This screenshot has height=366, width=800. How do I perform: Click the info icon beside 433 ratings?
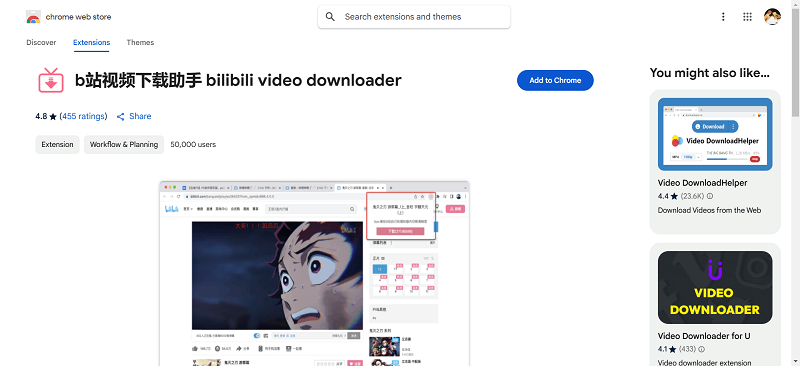(x=702, y=350)
